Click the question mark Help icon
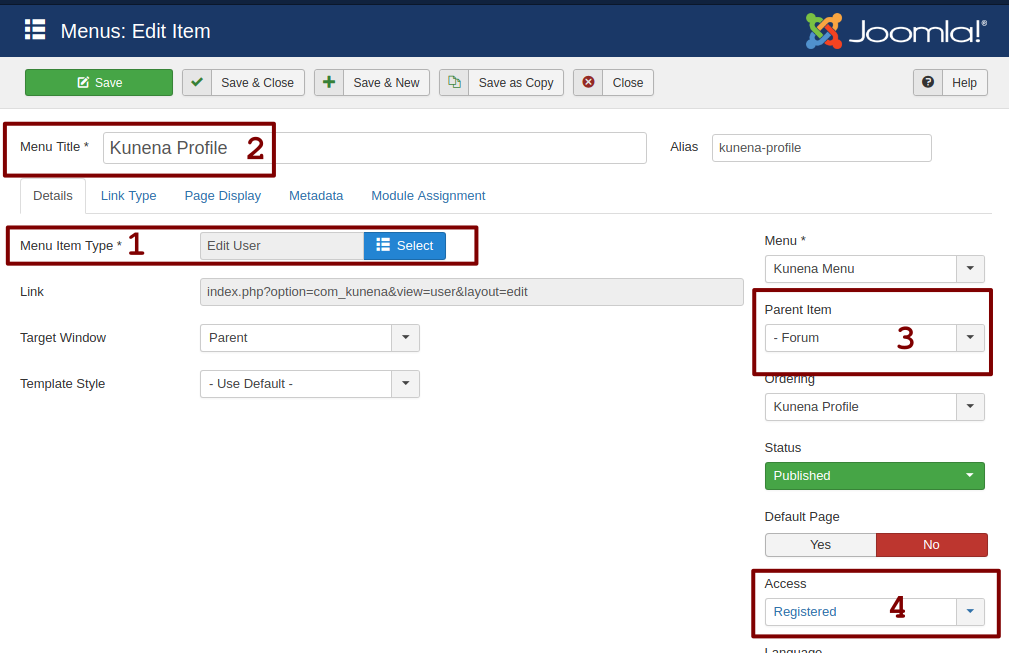Viewport: 1009px width, 653px height. pyautogui.click(x=928, y=83)
